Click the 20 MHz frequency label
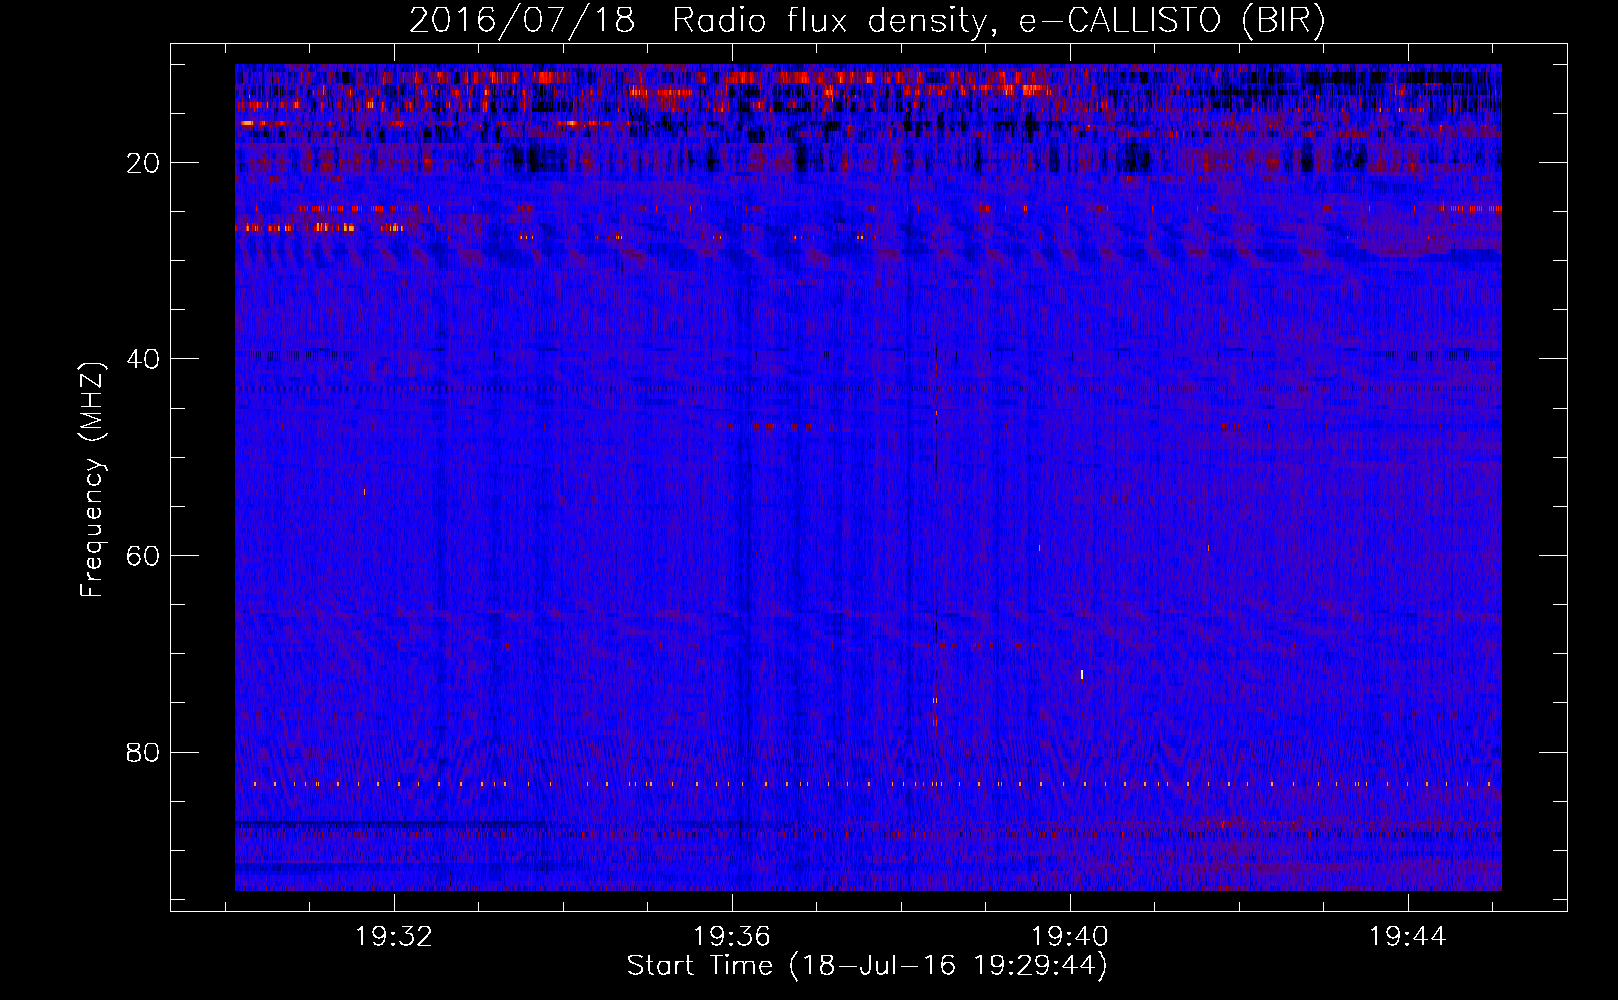The height and width of the screenshot is (1000, 1618). [x=144, y=163]
